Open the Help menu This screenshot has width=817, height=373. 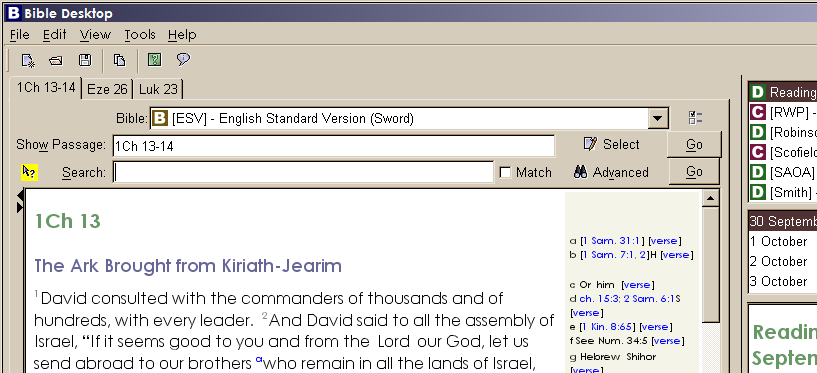pos(182,35)
